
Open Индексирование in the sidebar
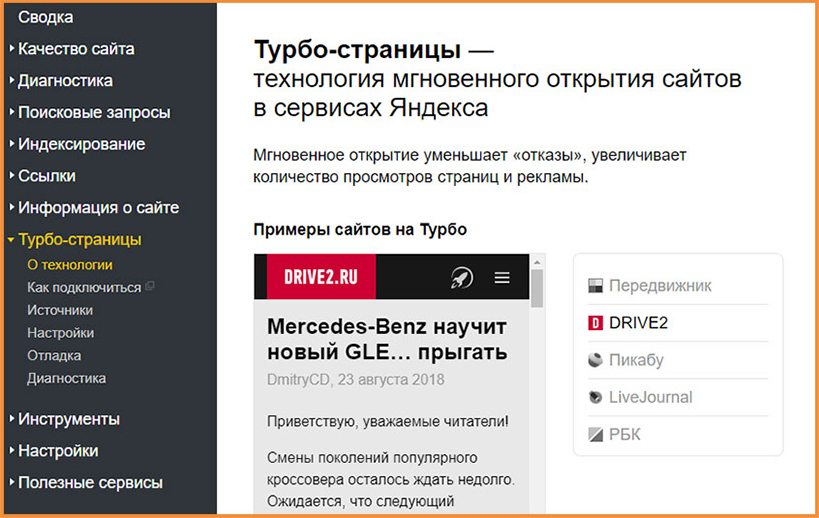(x=81, y=144)
